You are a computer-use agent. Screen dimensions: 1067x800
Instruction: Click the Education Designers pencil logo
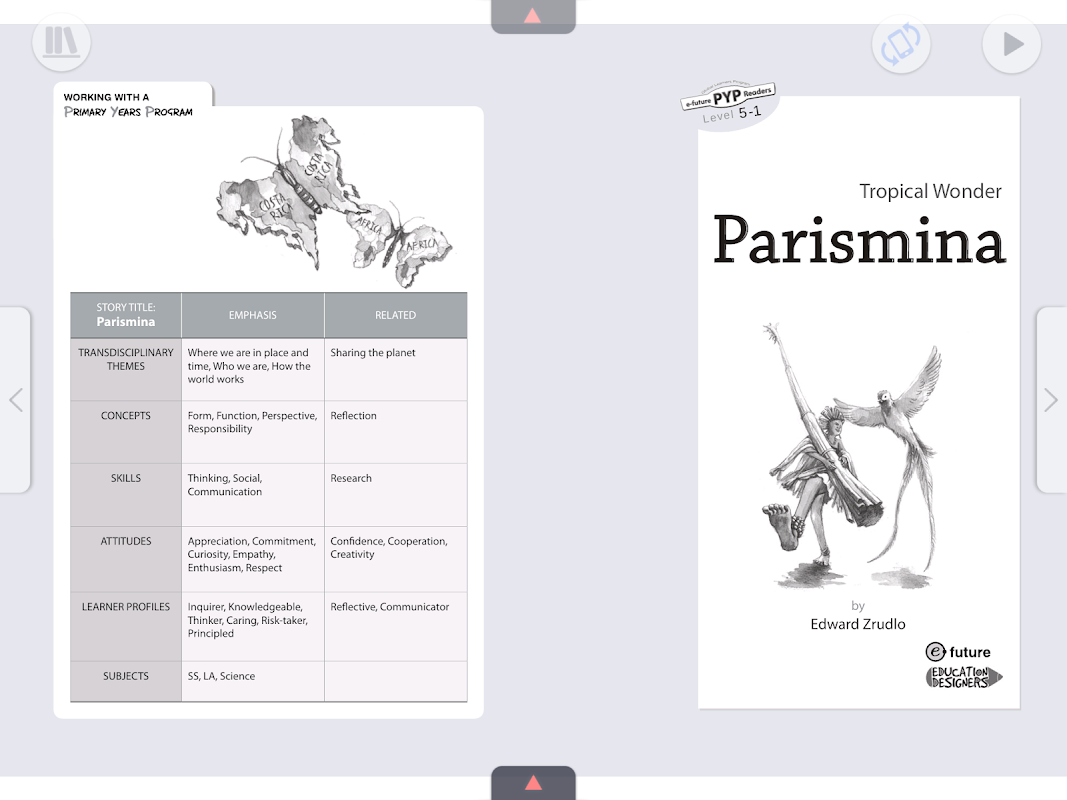pyautogui.click(x=964, y=678)
